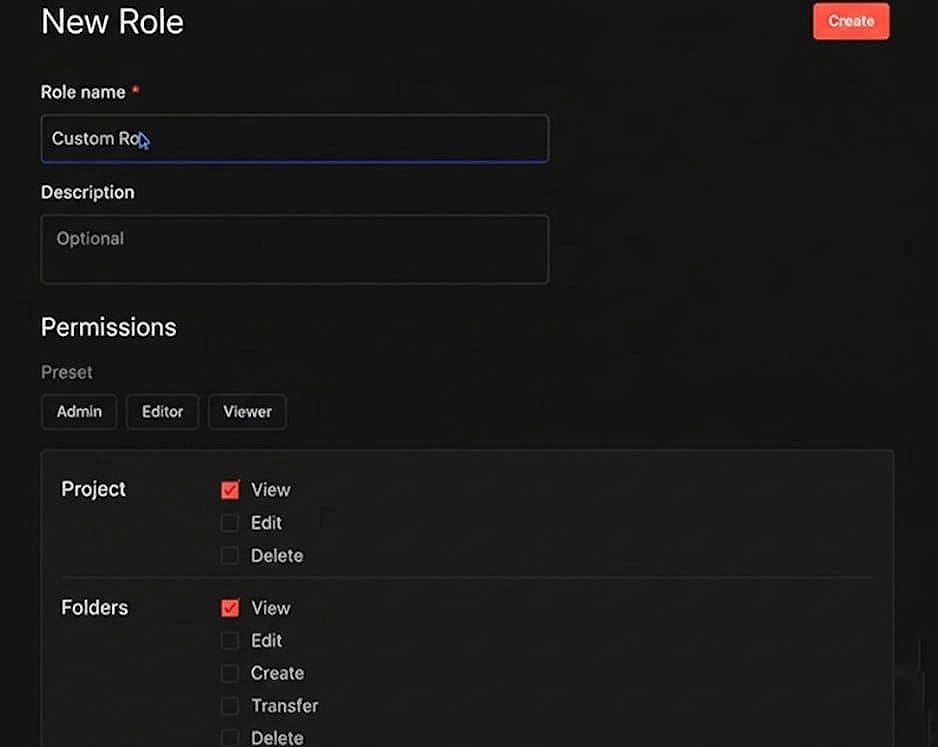Check the Folders Create permission box
This screenshot has width=938, height=747.
230,674
